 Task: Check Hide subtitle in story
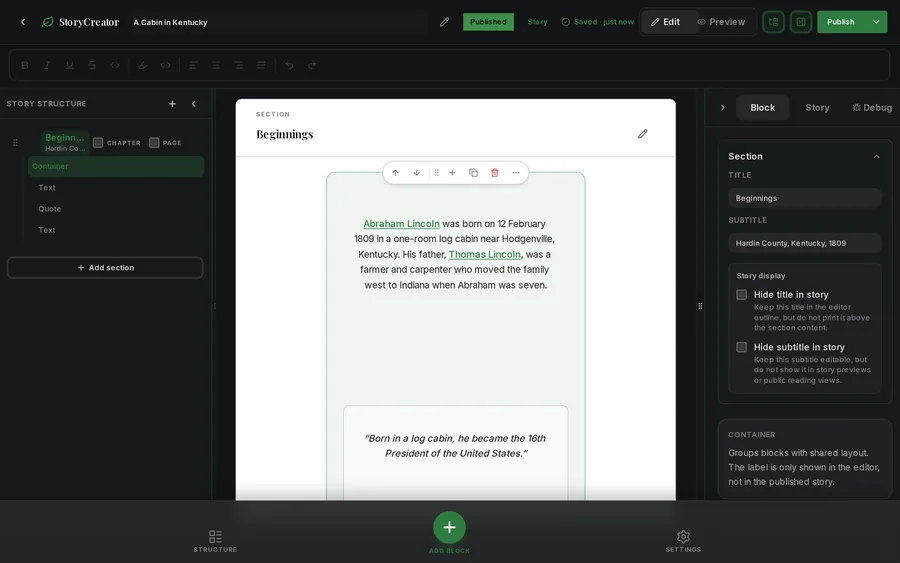[742, 347]
